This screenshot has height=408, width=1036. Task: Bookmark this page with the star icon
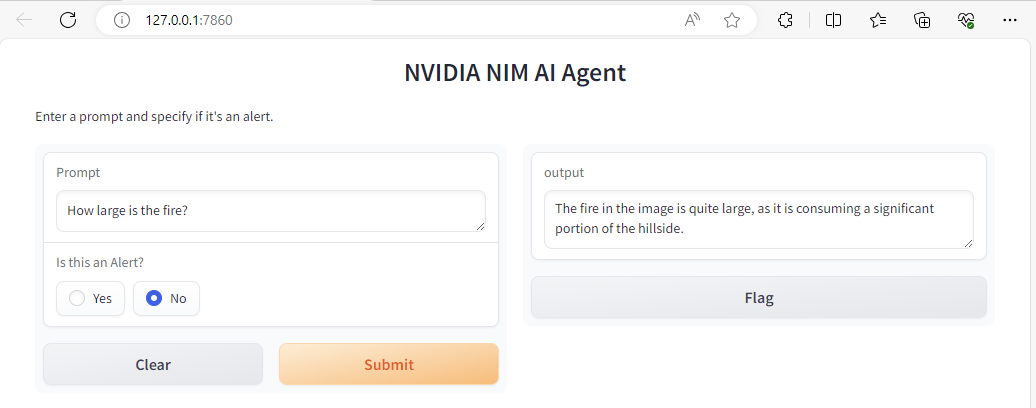(732, 20)
